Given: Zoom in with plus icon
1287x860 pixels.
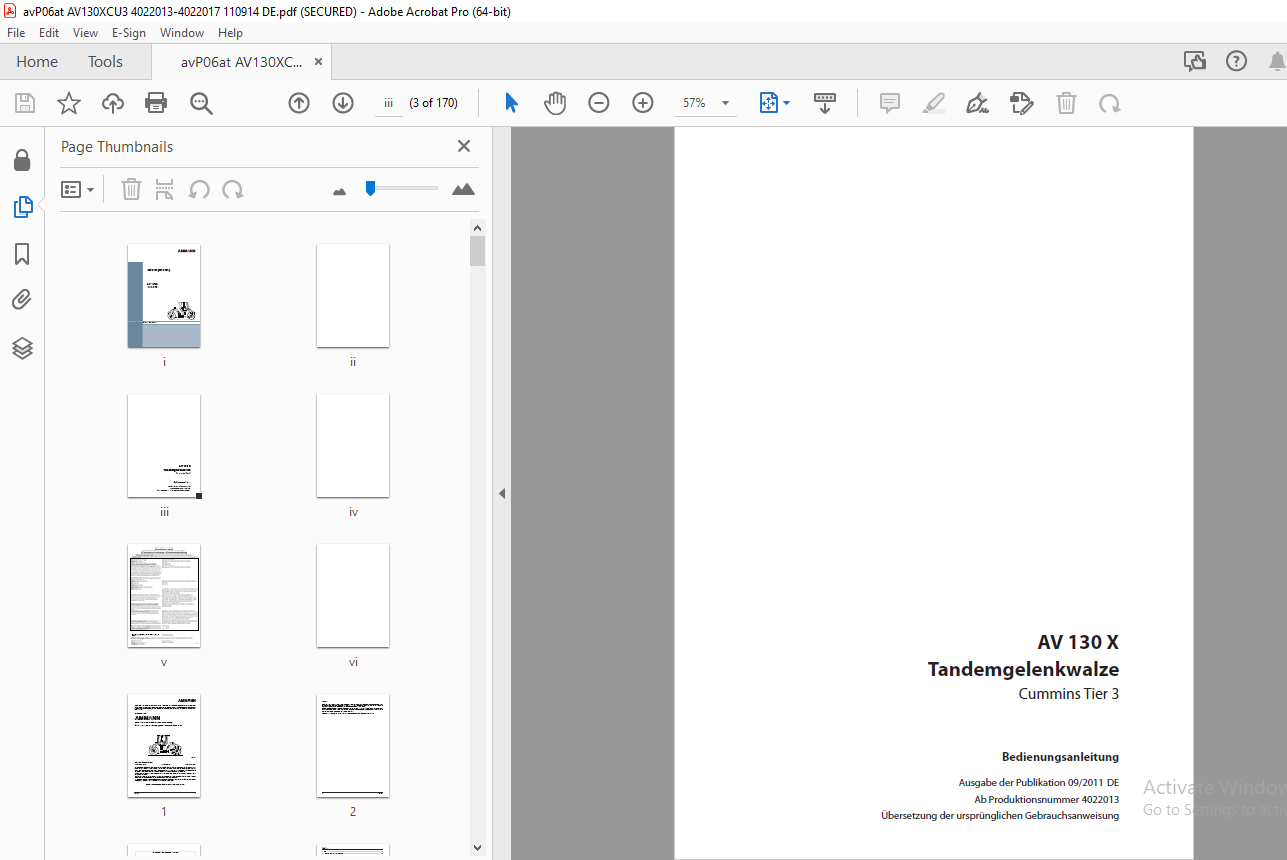Looking at the screenshot, I should coord(643,103).
